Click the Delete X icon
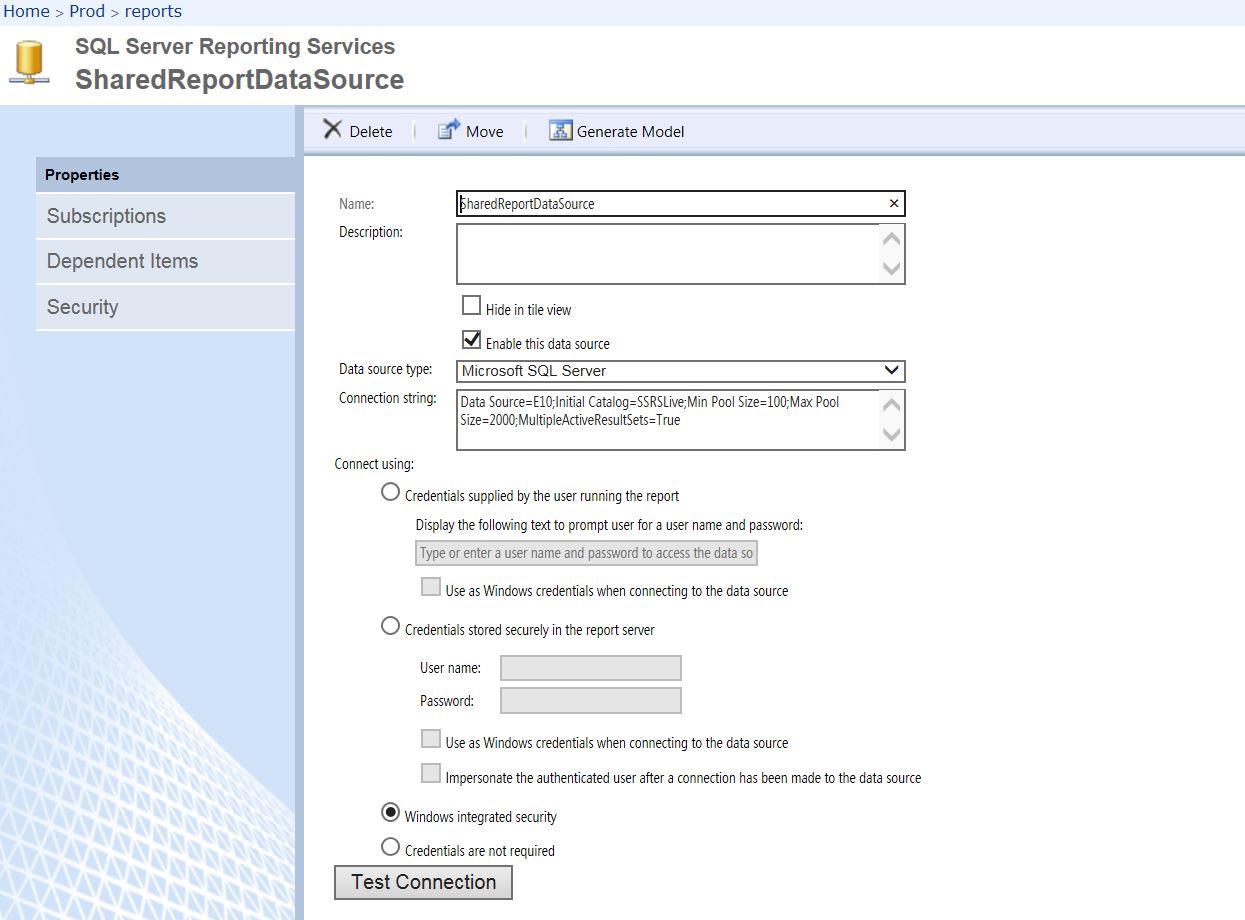1245x920 pixels. 333,130
